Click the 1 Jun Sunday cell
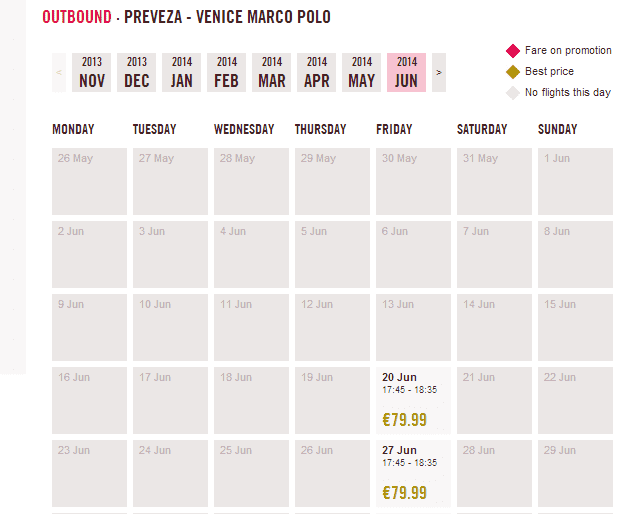Viewport: 636px width, 514px height. [x=575, y=181]
